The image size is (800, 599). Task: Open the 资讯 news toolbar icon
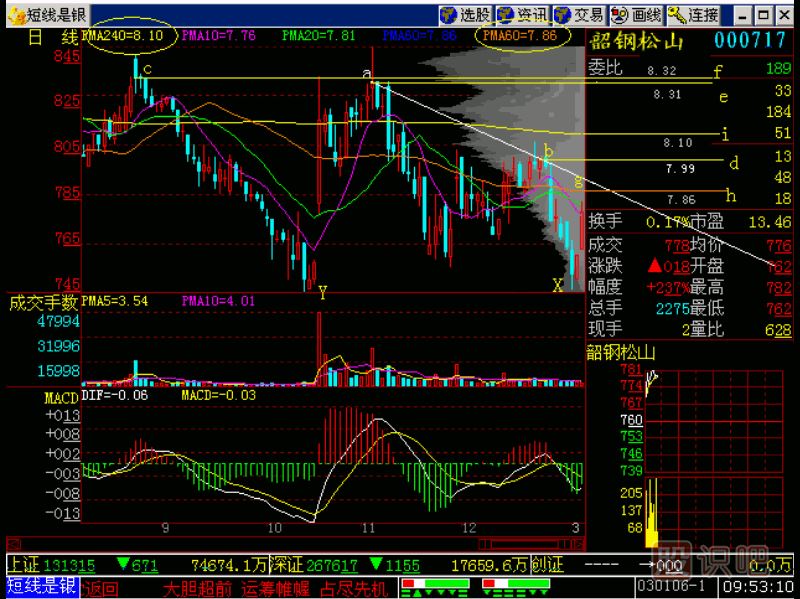(x=523, y=14)
